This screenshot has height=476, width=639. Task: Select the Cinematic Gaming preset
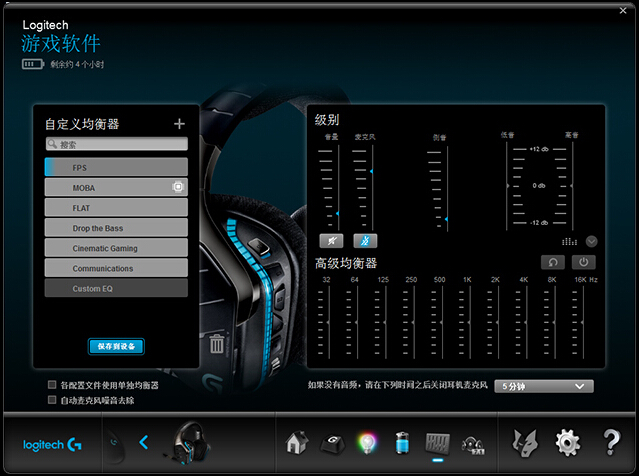tap(116, 248)
